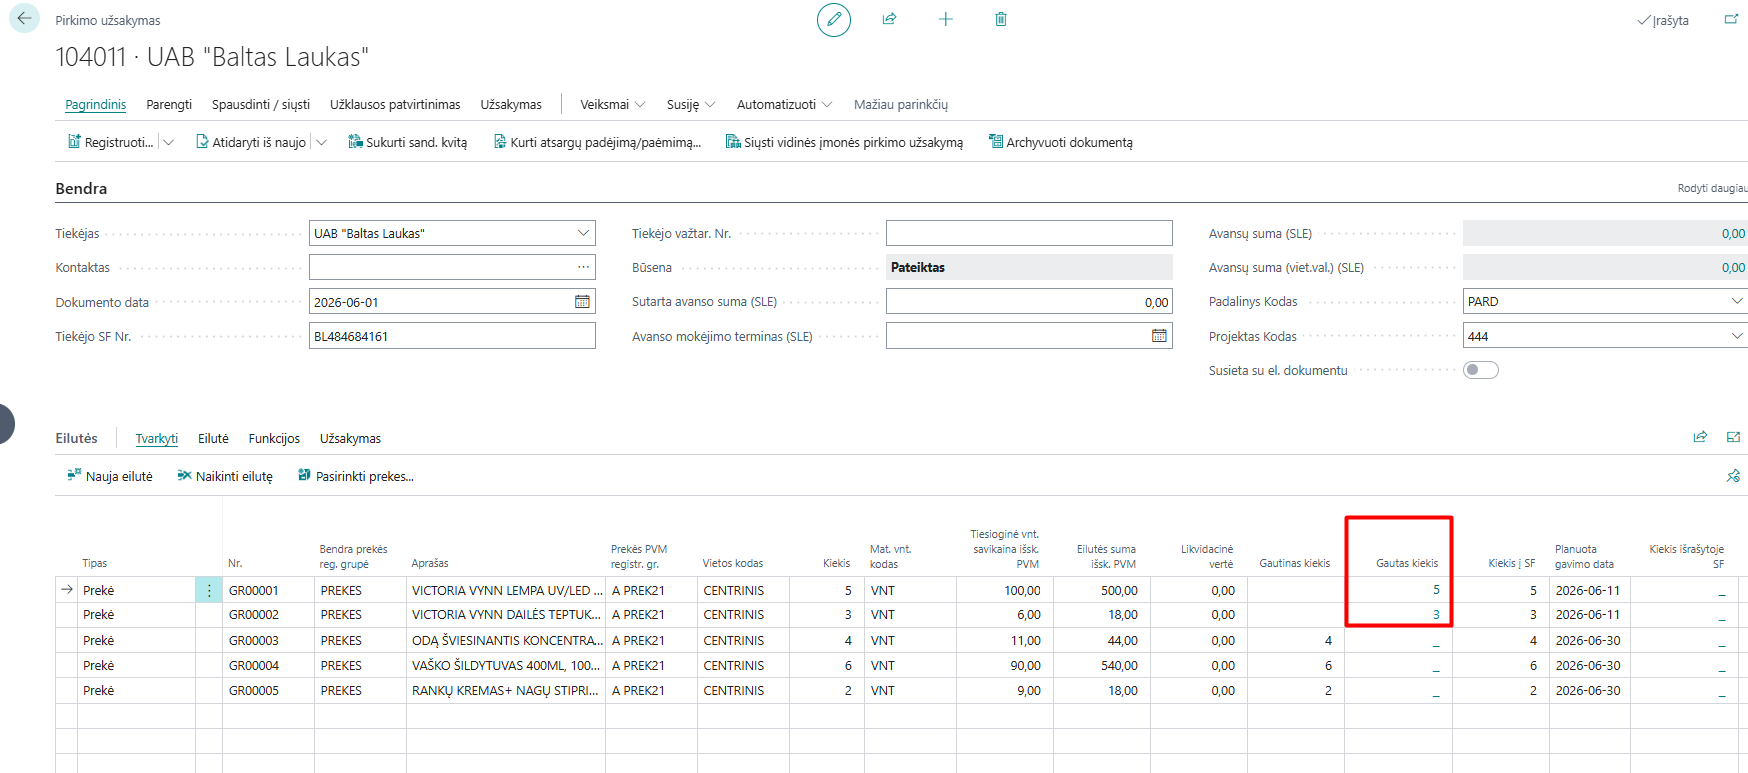Viewport: 1748px width, 773px height.
Task: Toggle Susieta su el. dokumentu switch
Action: tap(1481, 370)
